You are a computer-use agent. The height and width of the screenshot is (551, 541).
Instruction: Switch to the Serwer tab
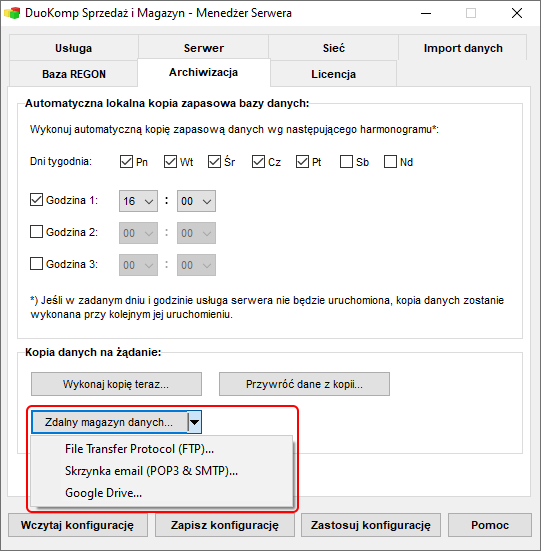click(203, 48)
